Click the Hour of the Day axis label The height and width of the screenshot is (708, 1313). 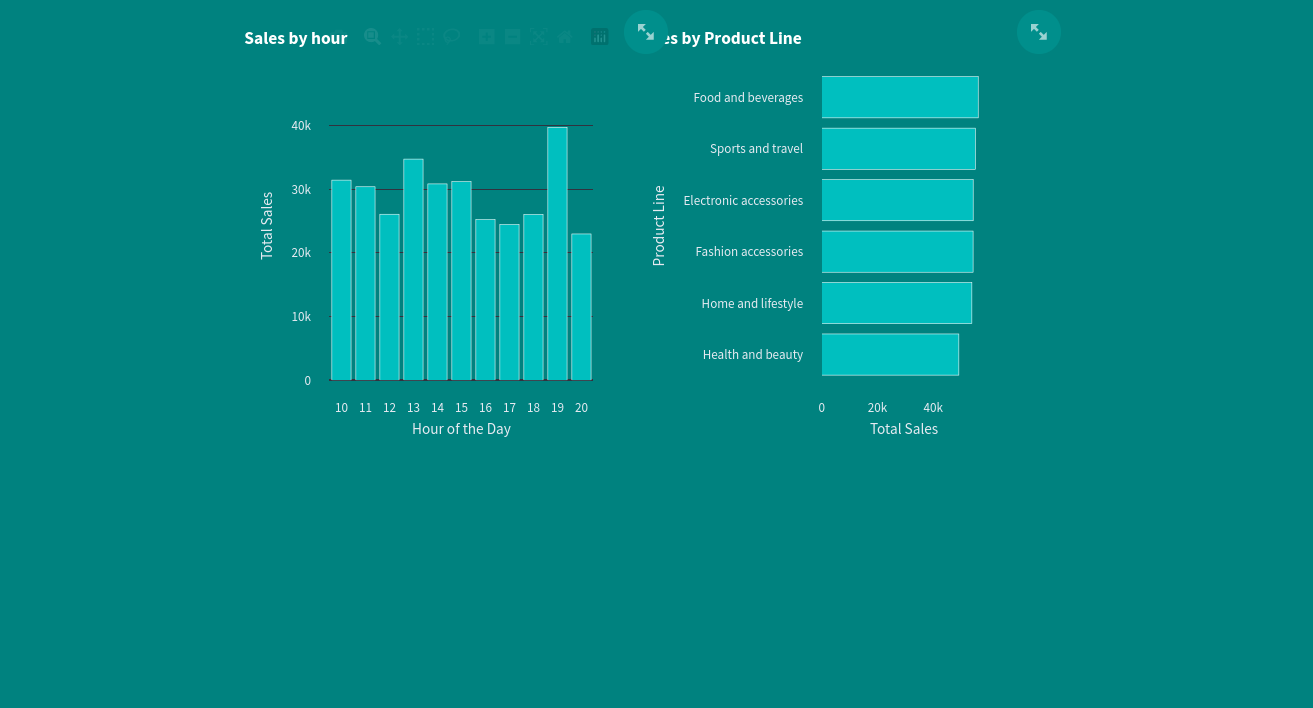click(461, 428)
